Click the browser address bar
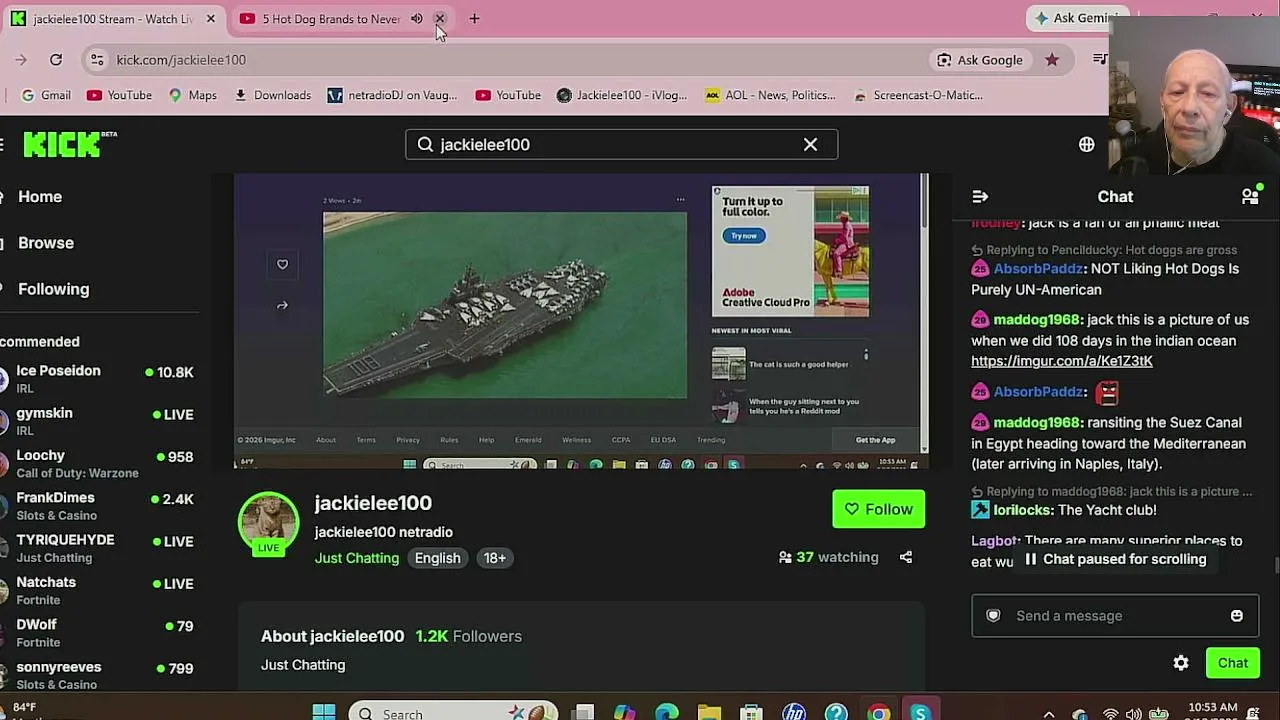 (520, 60)
